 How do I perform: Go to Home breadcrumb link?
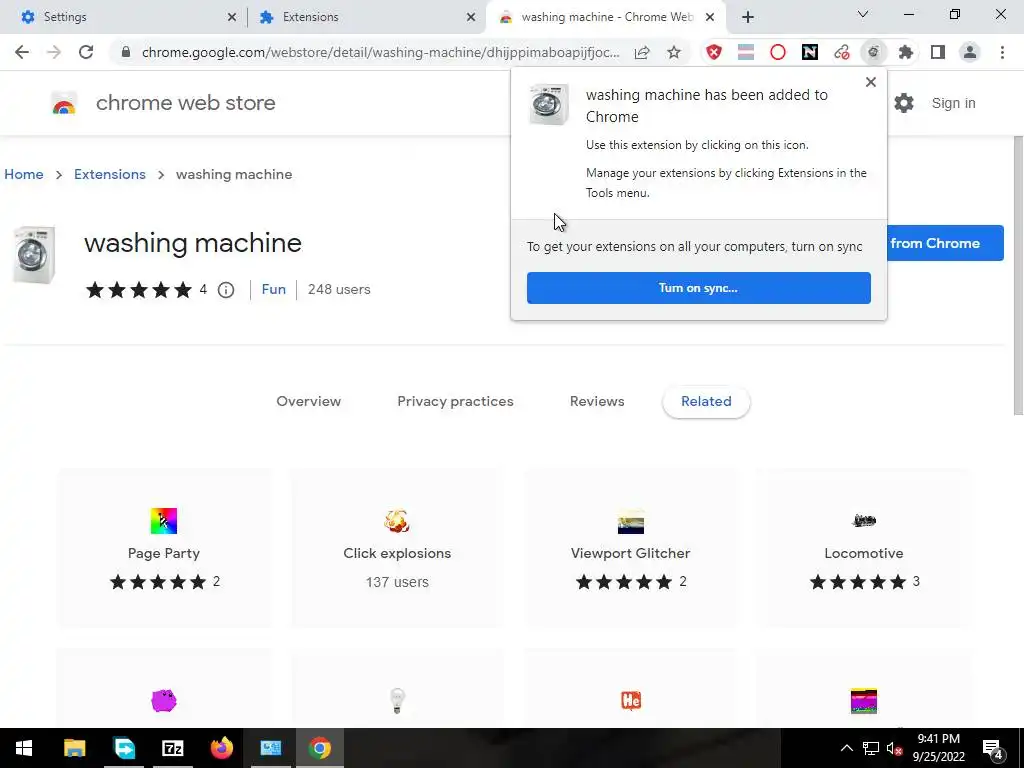[x=24, y=174]
